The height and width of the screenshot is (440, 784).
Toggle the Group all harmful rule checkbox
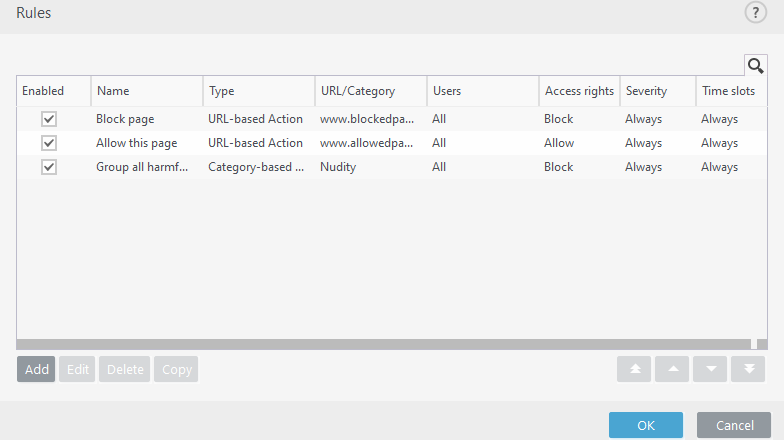point(48,167)
